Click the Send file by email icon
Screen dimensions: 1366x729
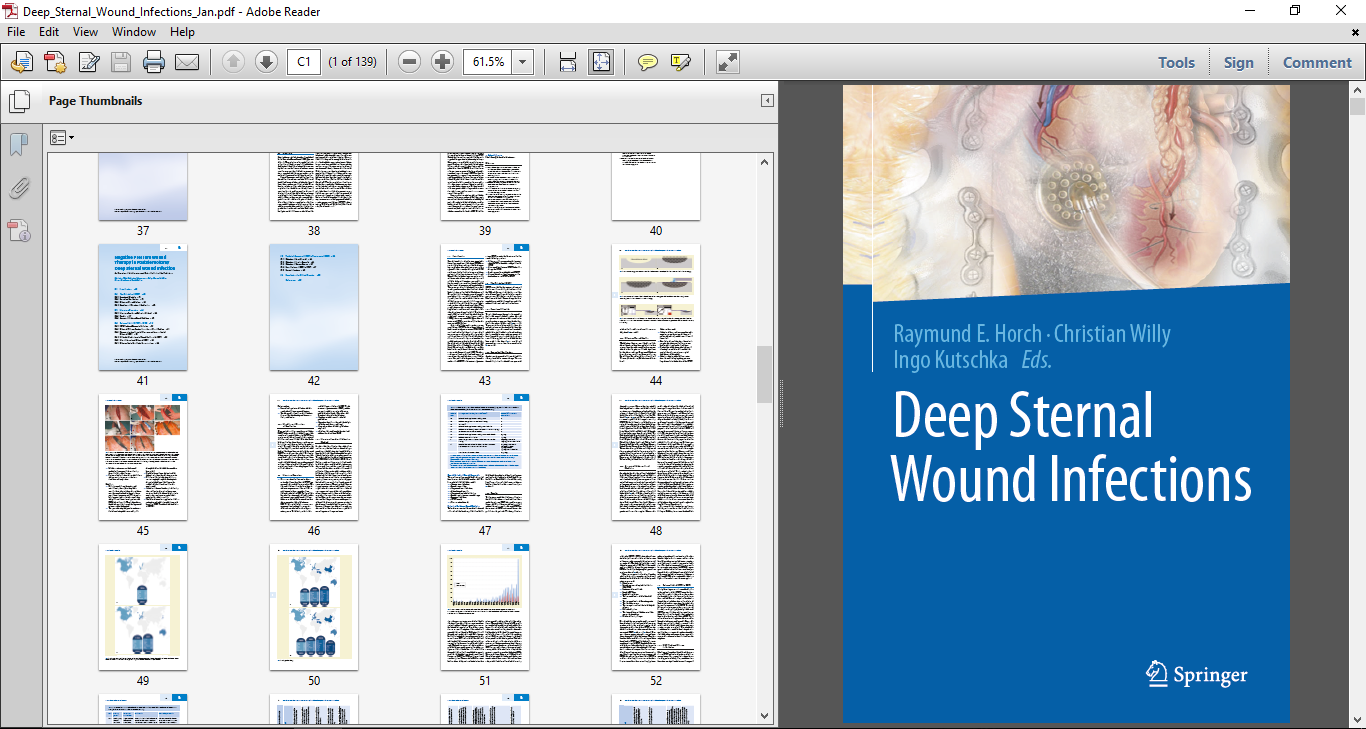[x=187, y=62]
